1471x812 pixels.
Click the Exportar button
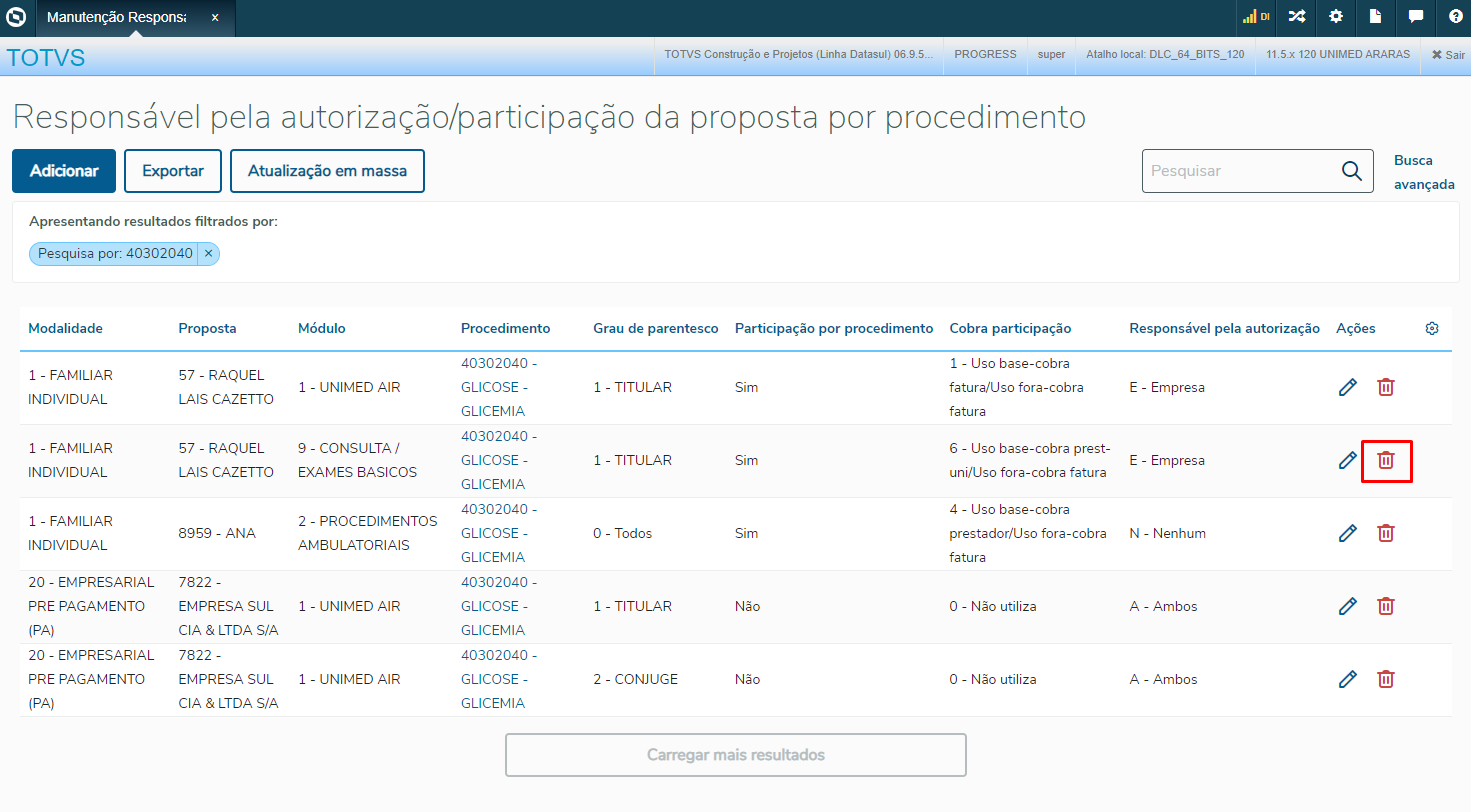click(x=173, y=171)
